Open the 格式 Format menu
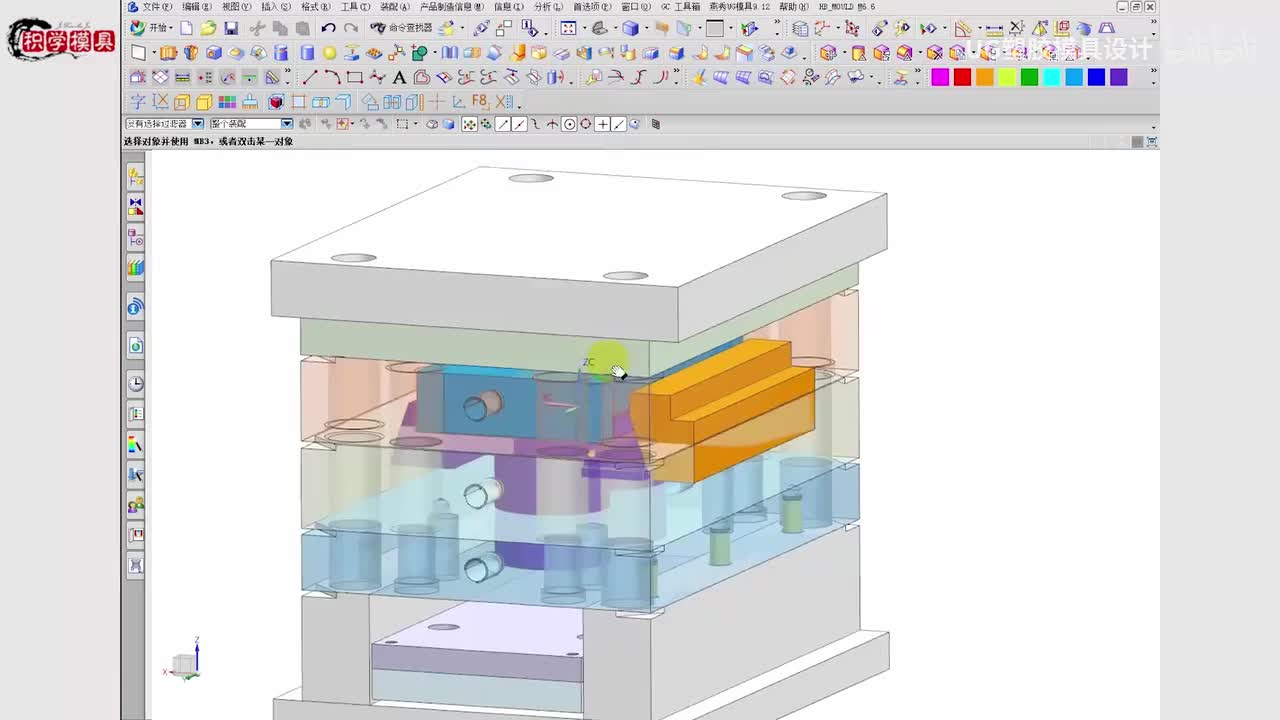The height and width of the screenshot is (720, 1280). click(x=316, y=7)
